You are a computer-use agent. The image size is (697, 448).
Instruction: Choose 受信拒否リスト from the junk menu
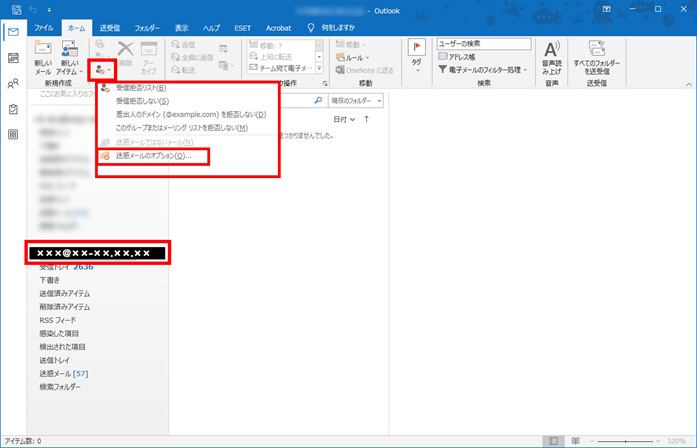click(141, 88)
